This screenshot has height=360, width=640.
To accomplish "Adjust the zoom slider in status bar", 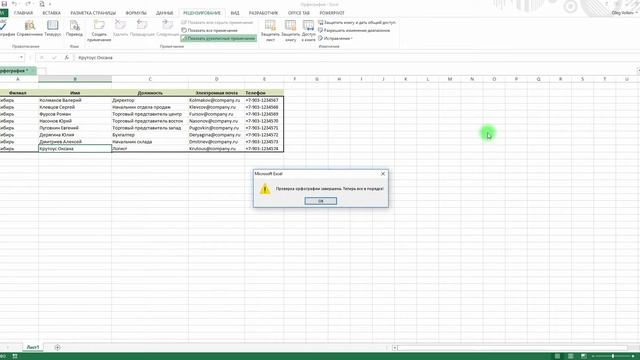I will (613, 356).
